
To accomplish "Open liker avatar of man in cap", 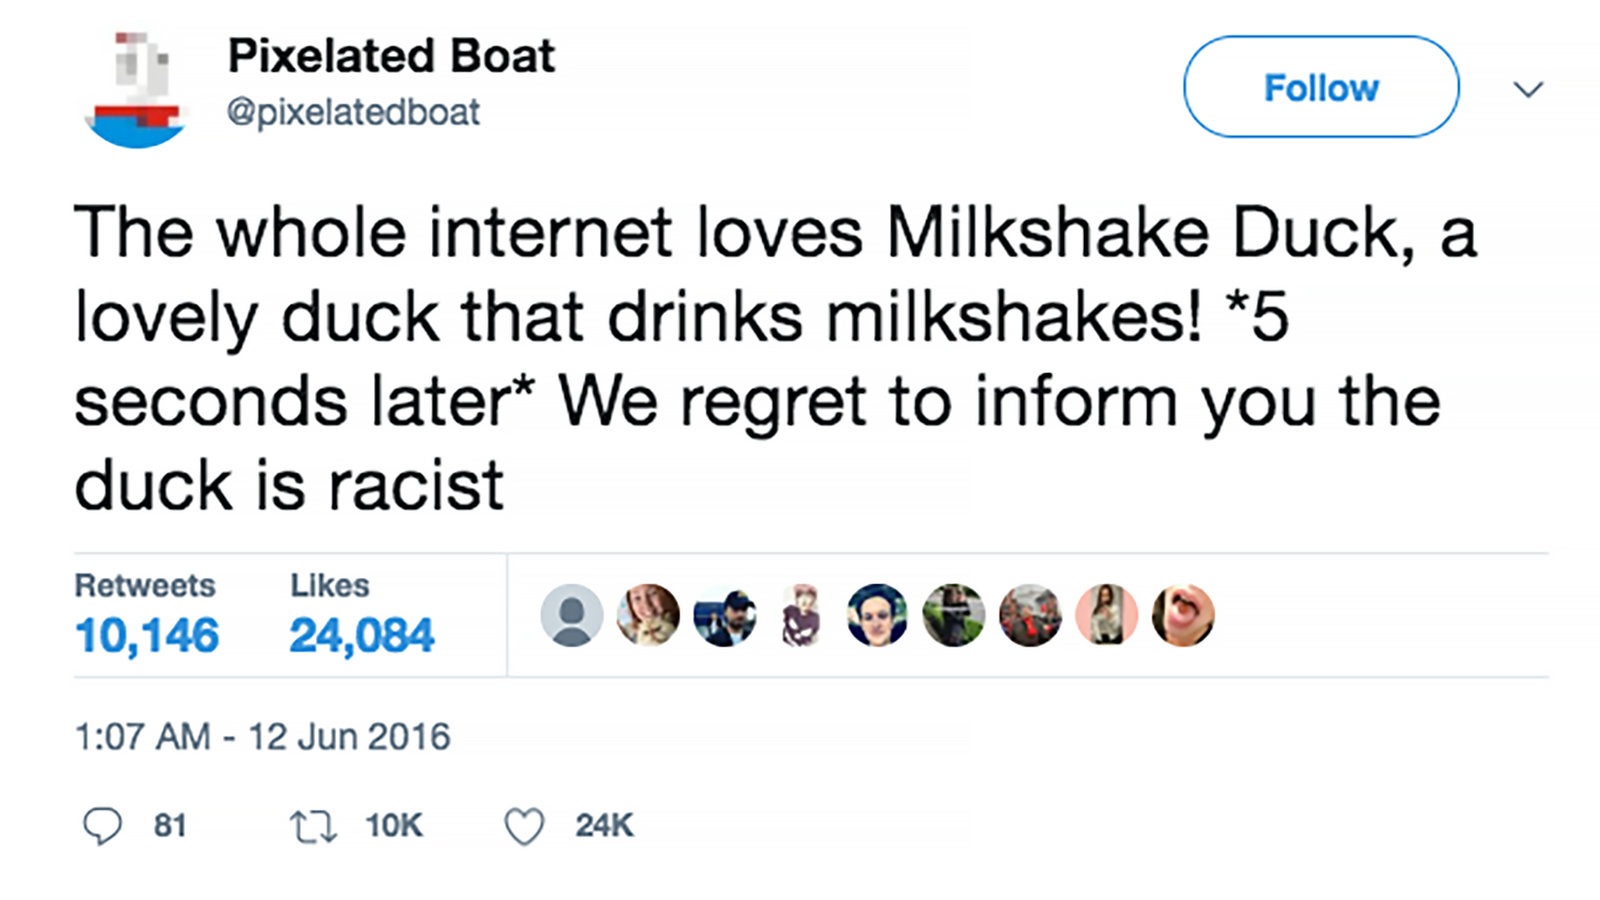I will [724, 615].
